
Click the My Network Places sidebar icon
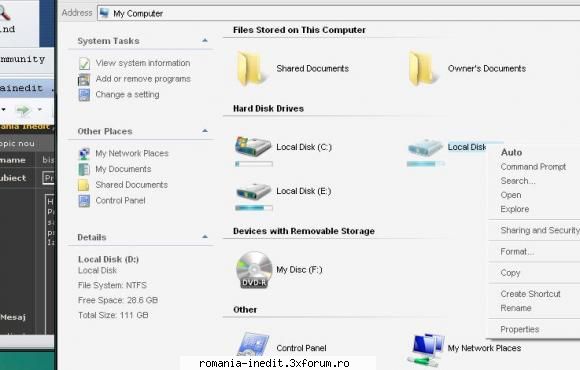[x=84, y=153]
